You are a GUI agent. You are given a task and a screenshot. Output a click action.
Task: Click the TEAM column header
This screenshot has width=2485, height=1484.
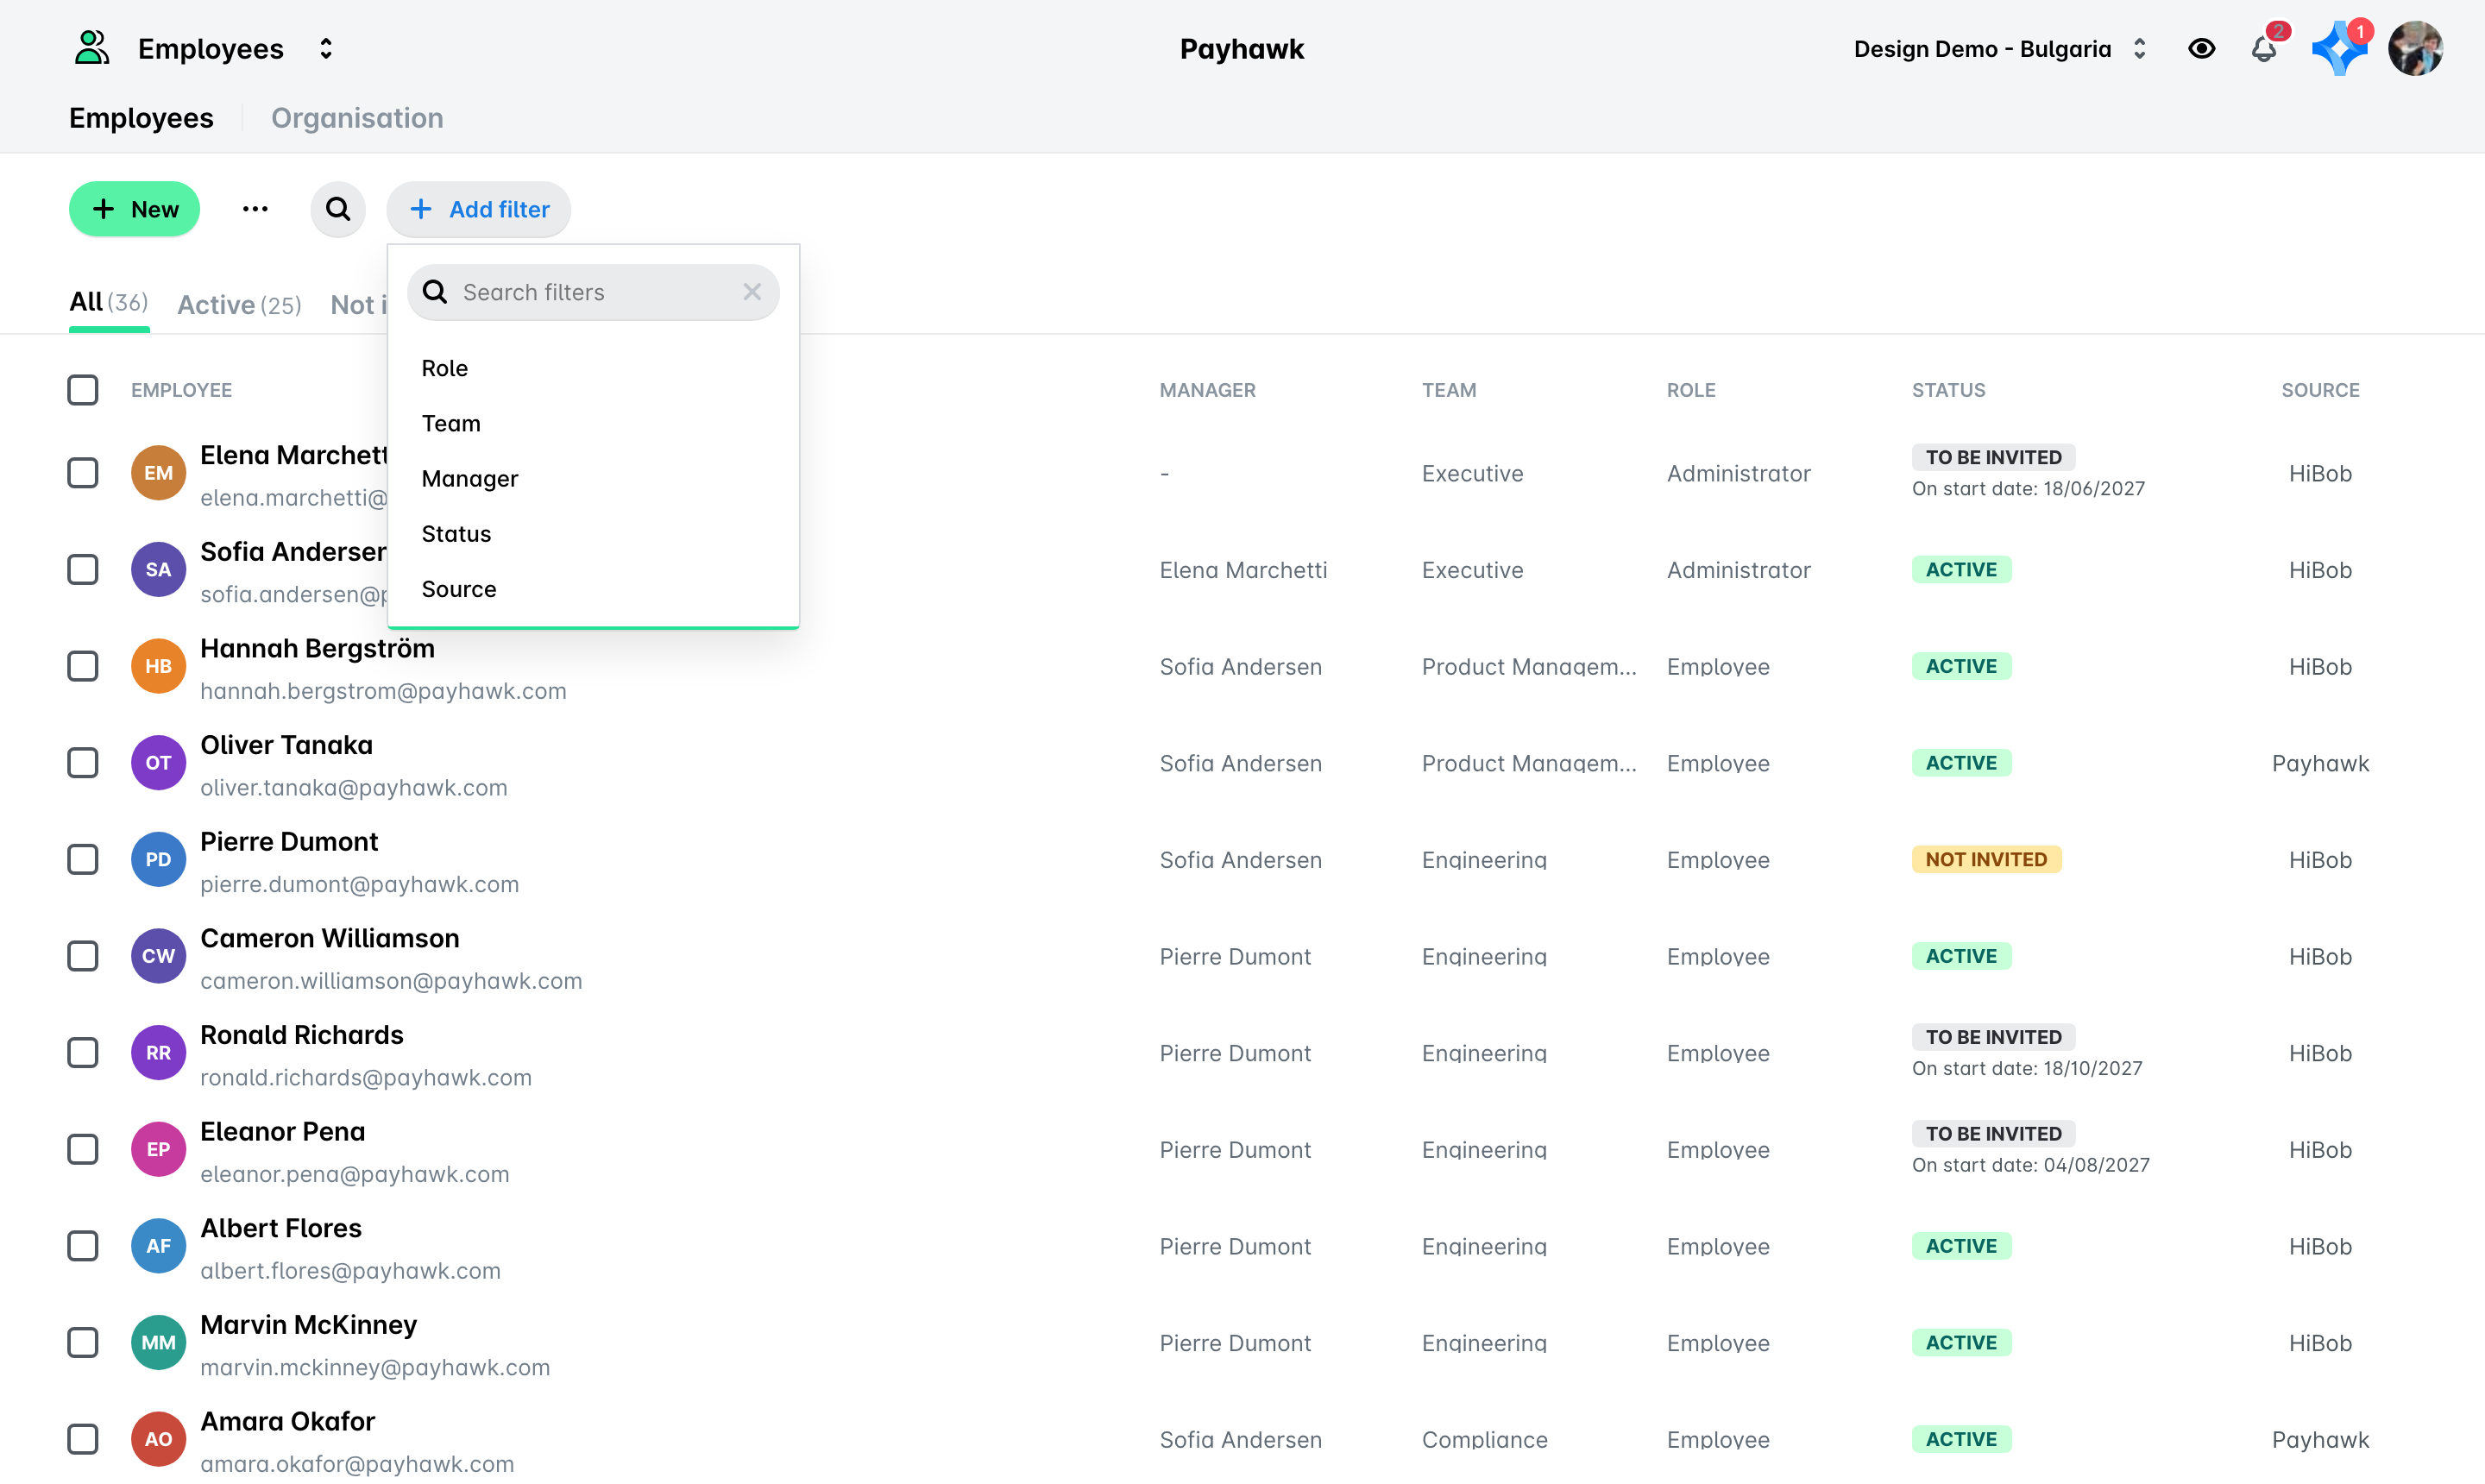(x=1449, y=390)
